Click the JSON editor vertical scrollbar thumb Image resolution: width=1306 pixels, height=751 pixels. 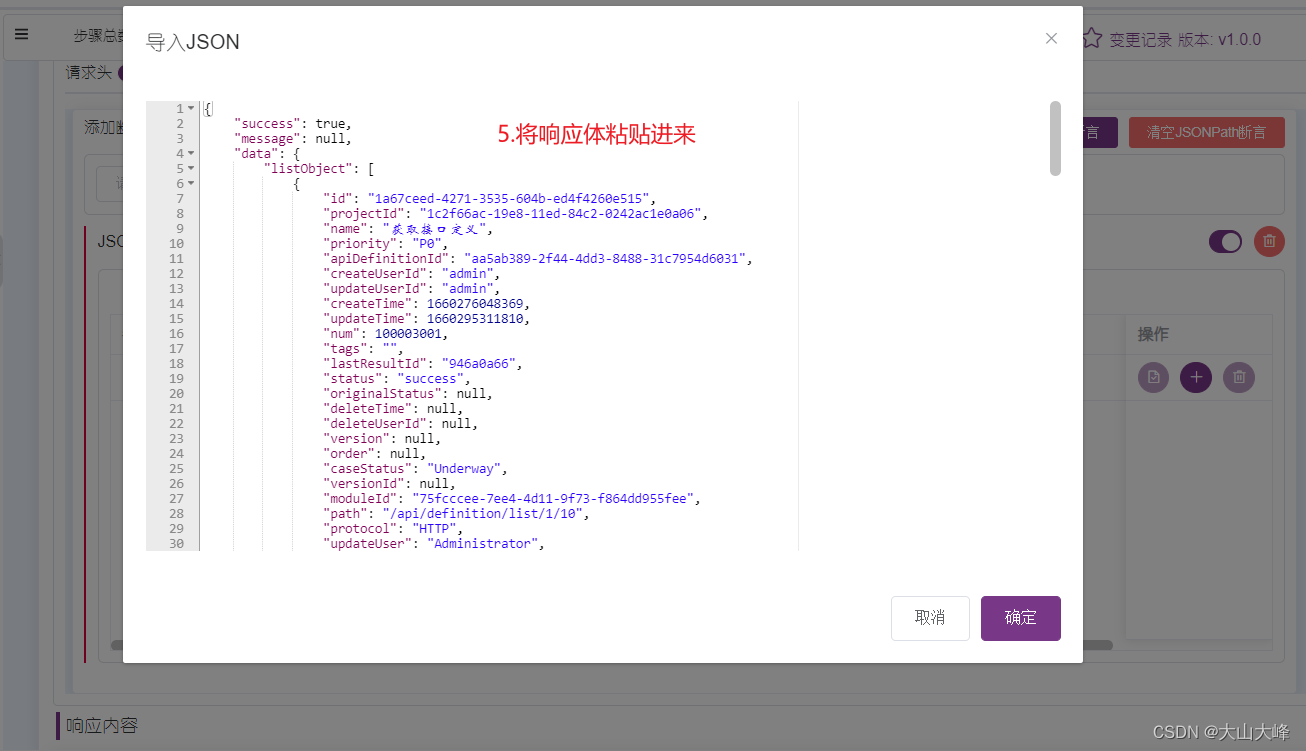click(1055, 138)
